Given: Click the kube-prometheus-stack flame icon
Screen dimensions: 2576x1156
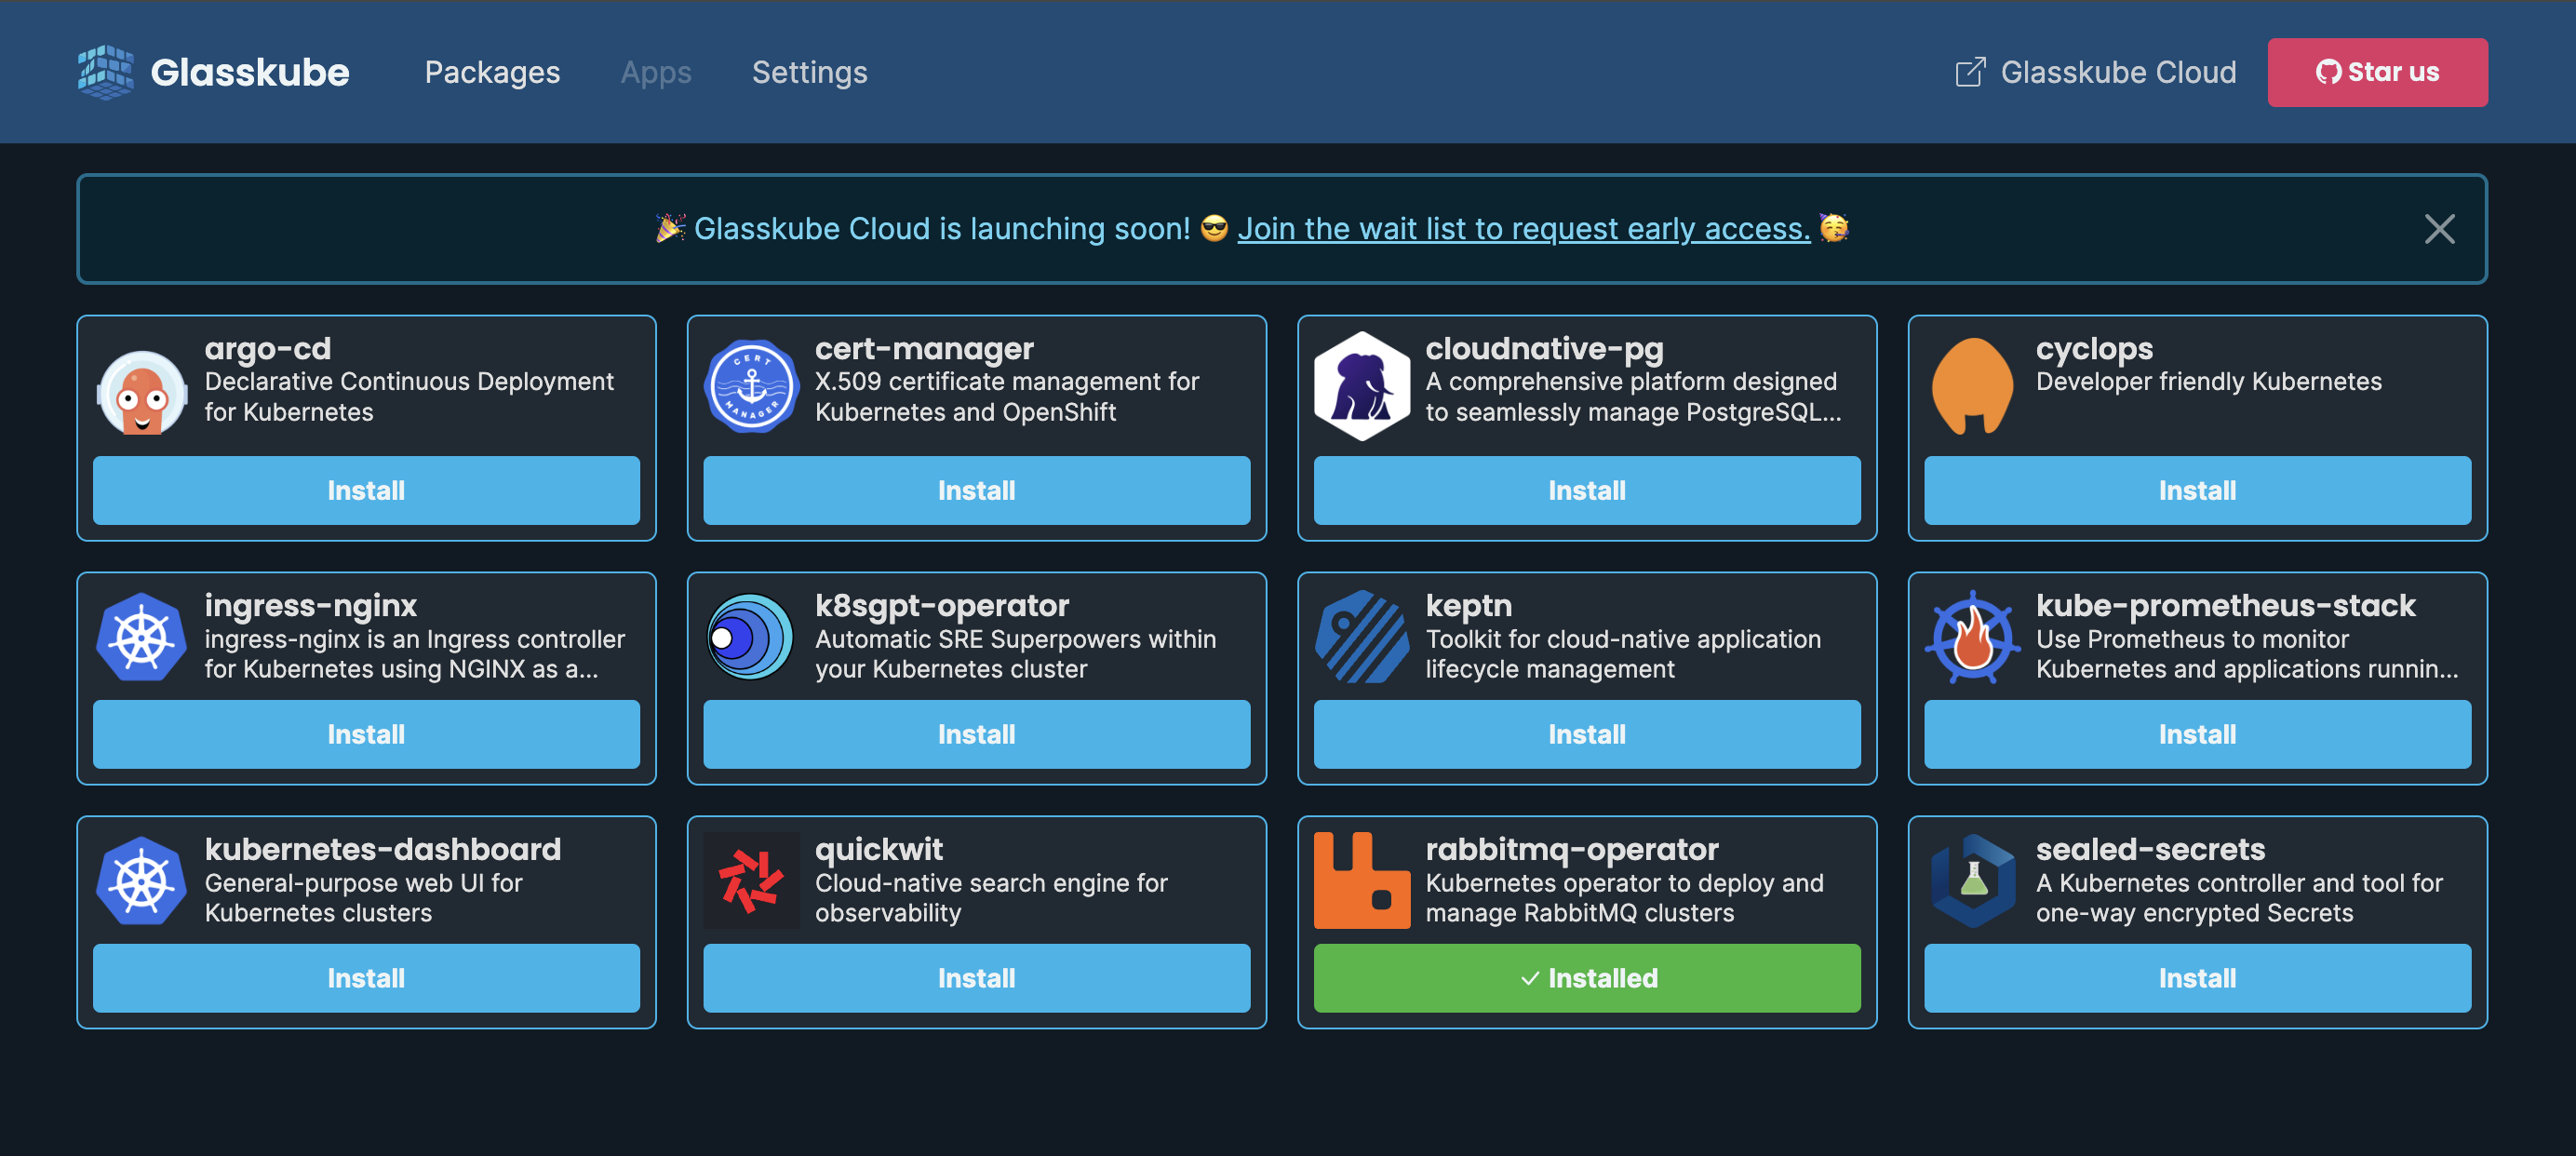Looking at the screenshot, I should 1972,637.
